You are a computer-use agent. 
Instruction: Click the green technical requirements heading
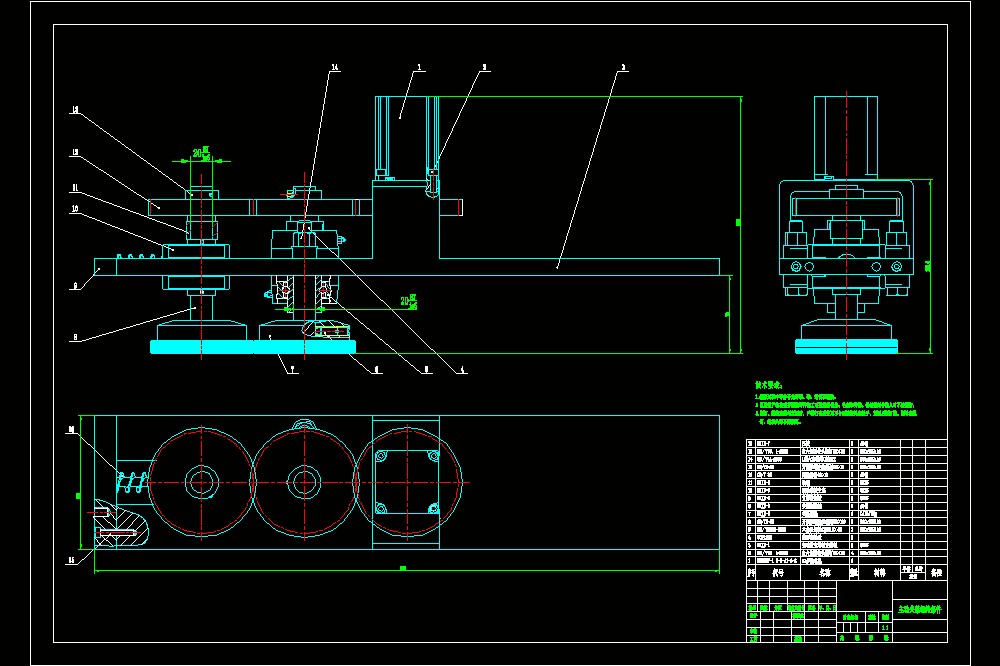768,385
